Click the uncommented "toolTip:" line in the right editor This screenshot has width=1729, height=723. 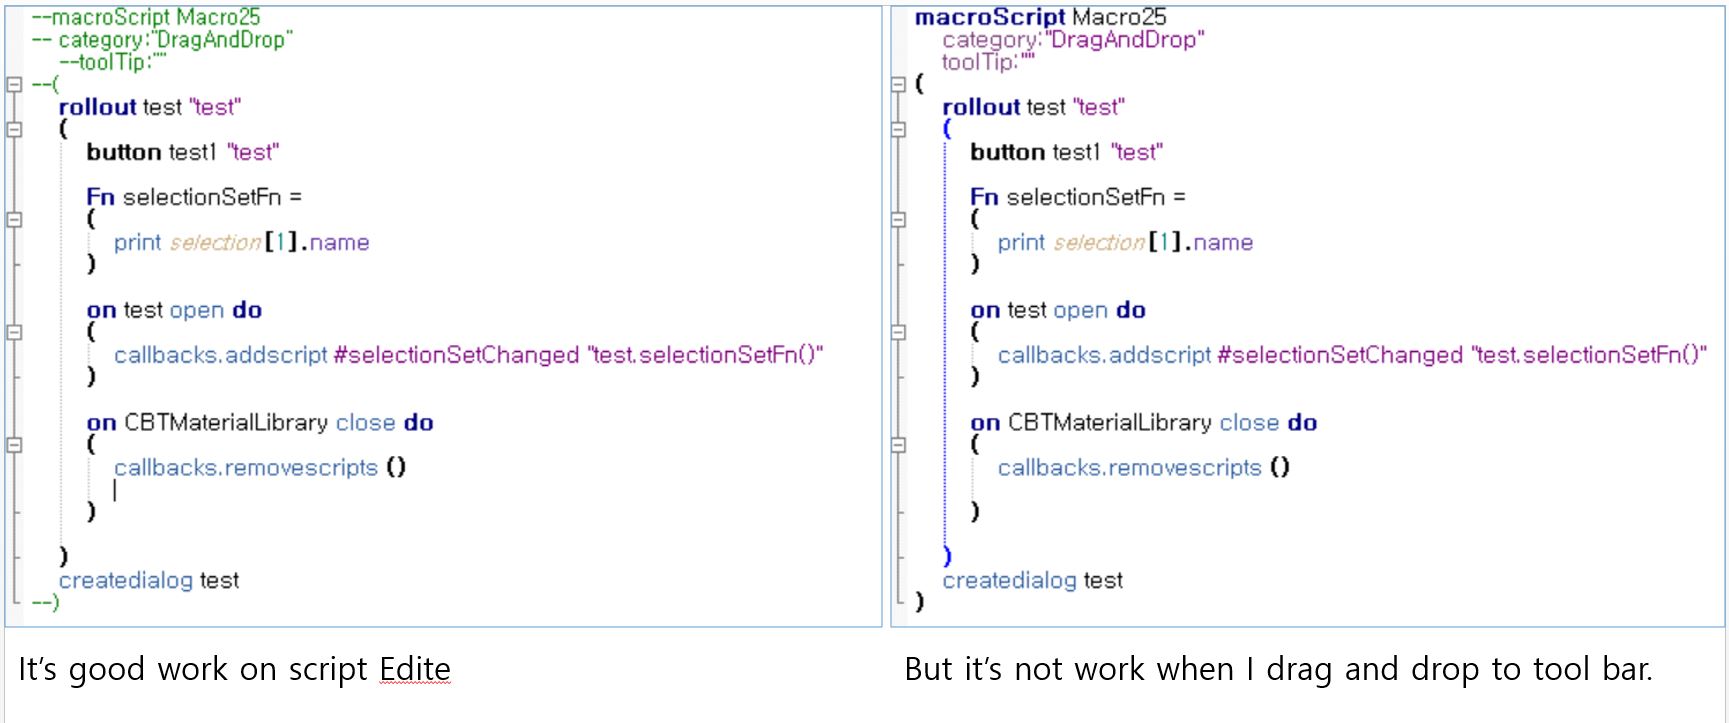(988, 62)
